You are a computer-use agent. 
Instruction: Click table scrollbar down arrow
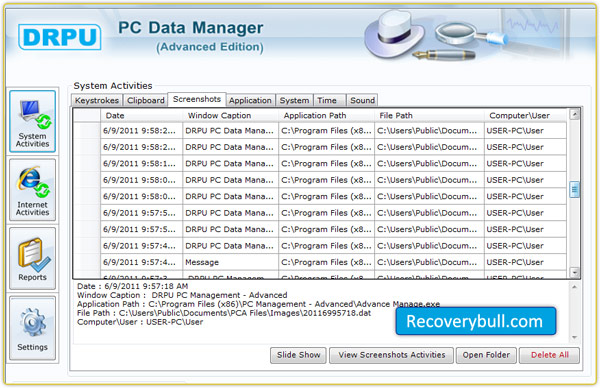[x=574, y=272]
